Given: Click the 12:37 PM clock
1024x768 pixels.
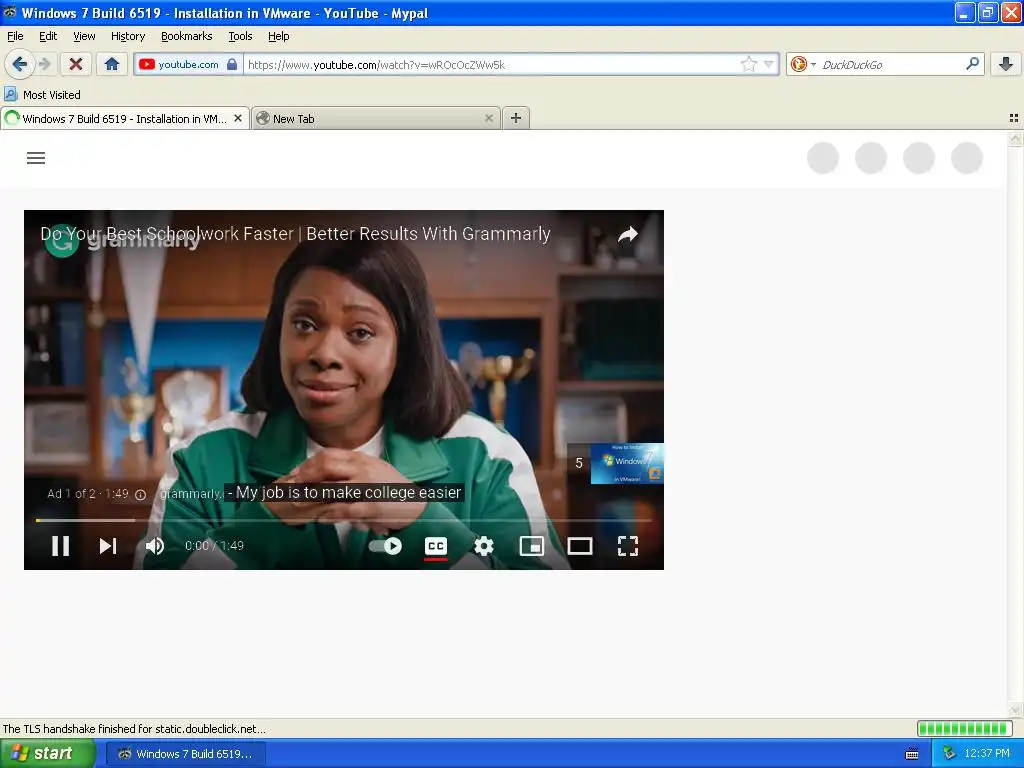Looking at the screenshot, I should (x=987, y=754).
